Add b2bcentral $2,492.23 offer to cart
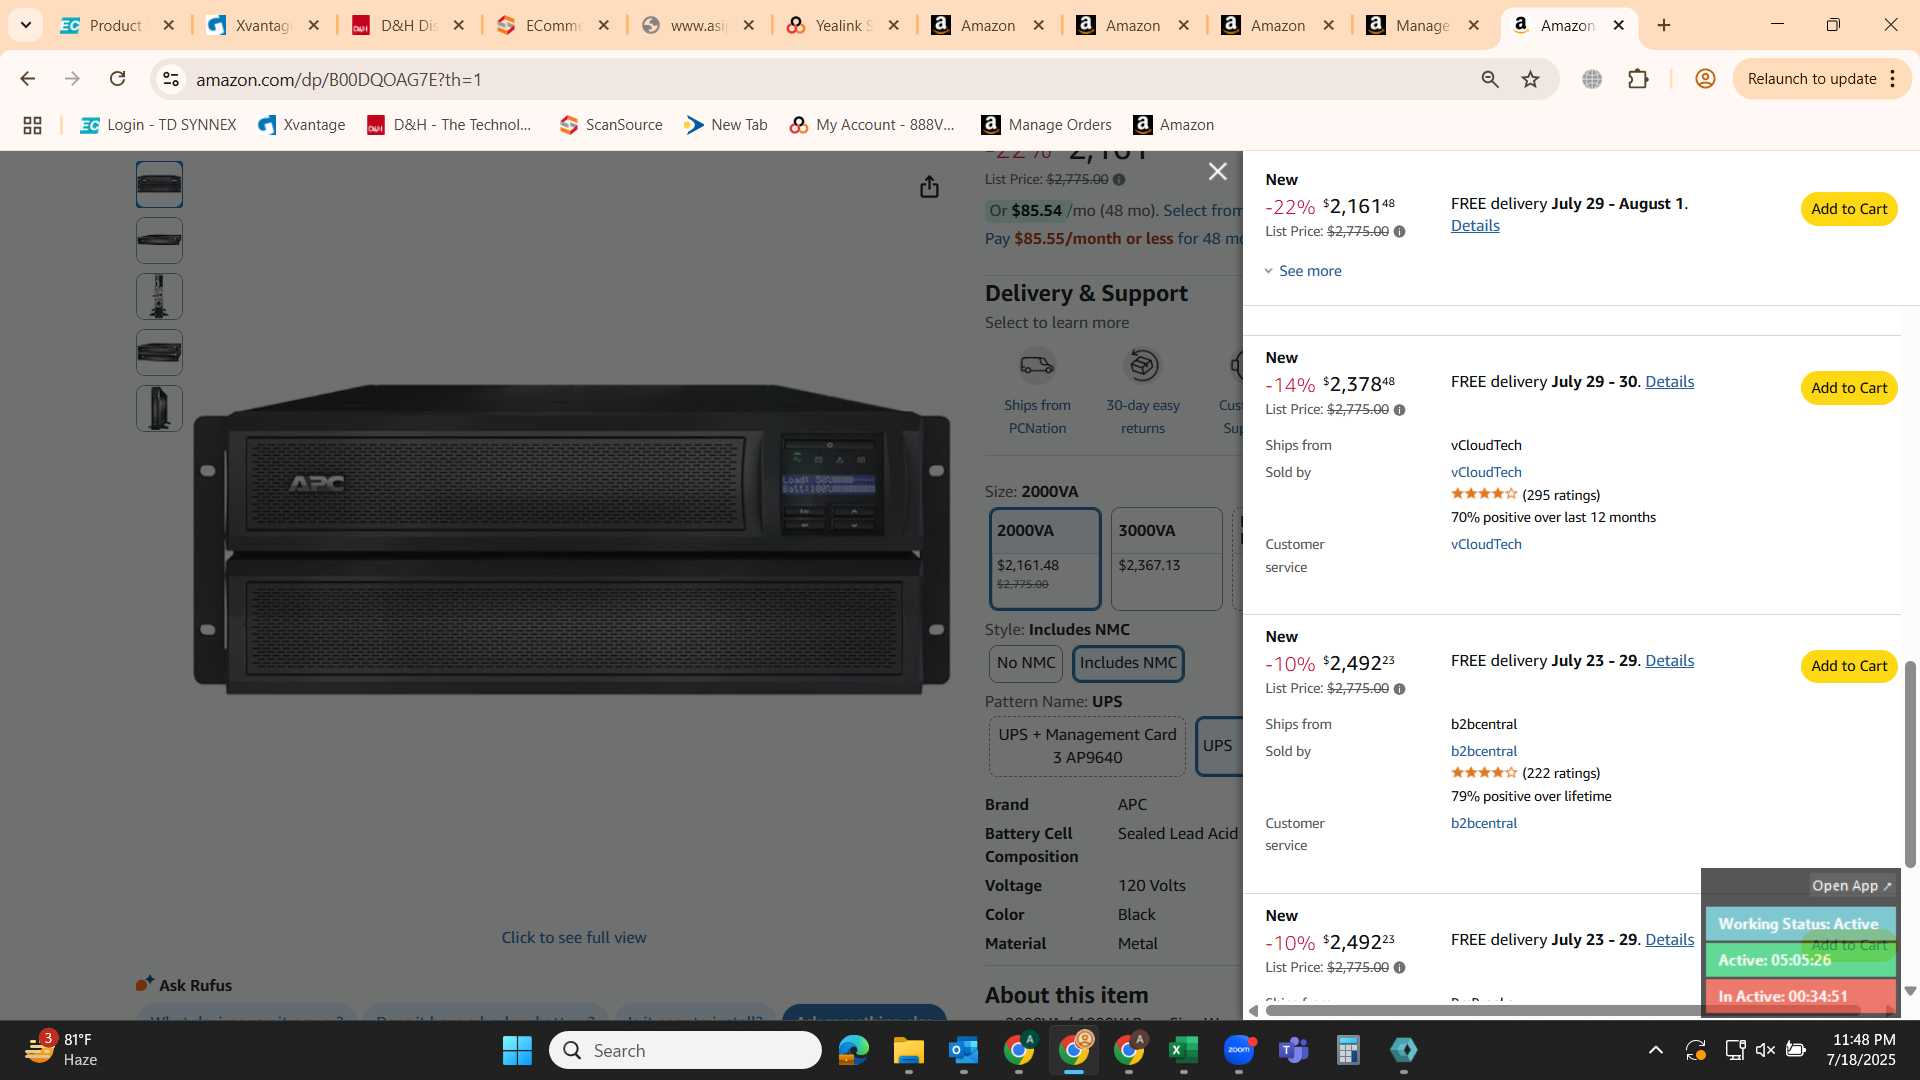Viewport: 1920px width, 1080px height. (1849, 666)
